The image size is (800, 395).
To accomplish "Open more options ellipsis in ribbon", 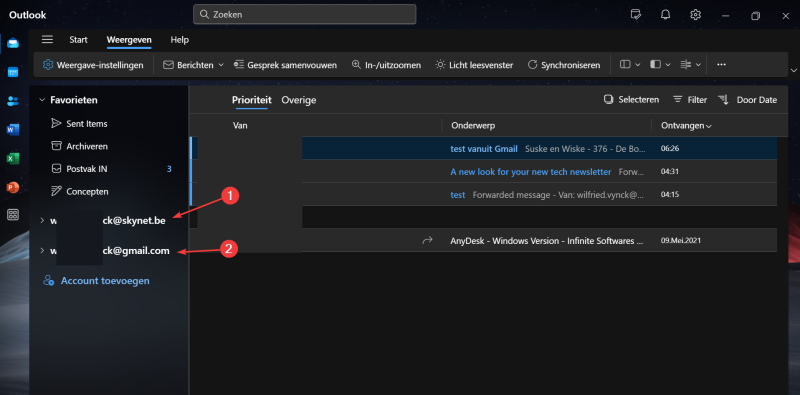I will (x=721, y=65).
